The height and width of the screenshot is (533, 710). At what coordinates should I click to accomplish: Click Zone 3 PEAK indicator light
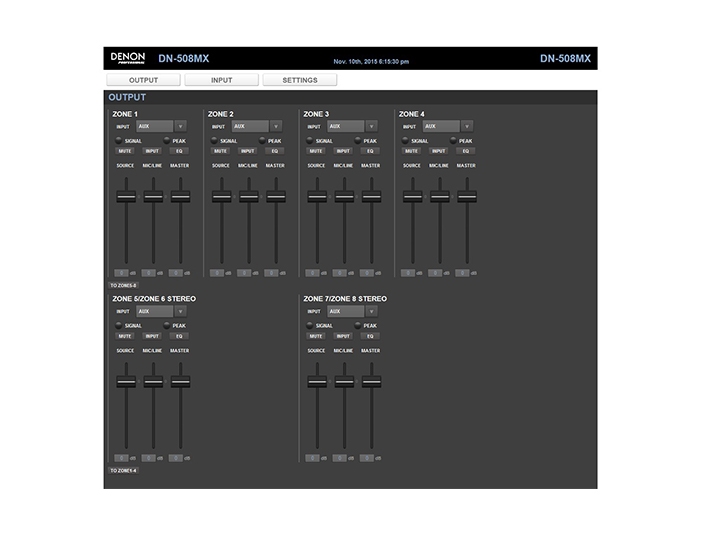pyautogui.click(x=358, y=140)
